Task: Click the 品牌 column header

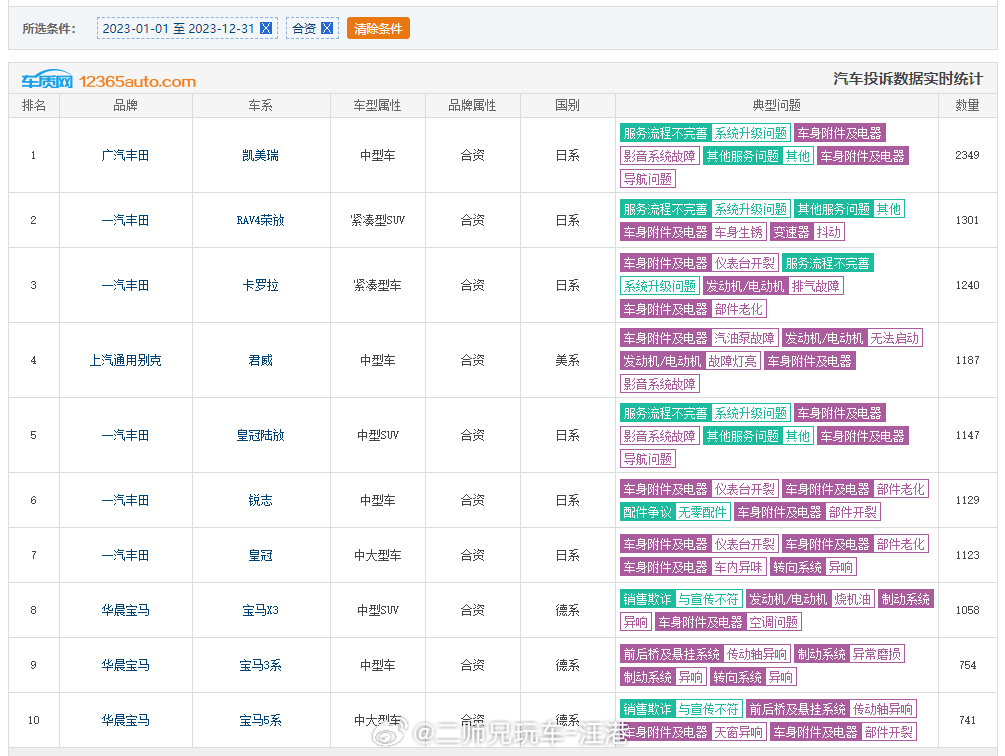Action: [126, 105]
